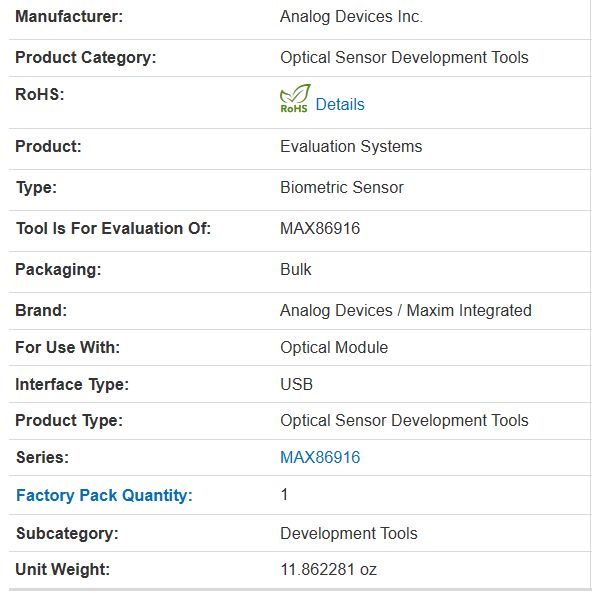Select the USB interface type value
Screen dimensions: 592x593
[297, 384]
